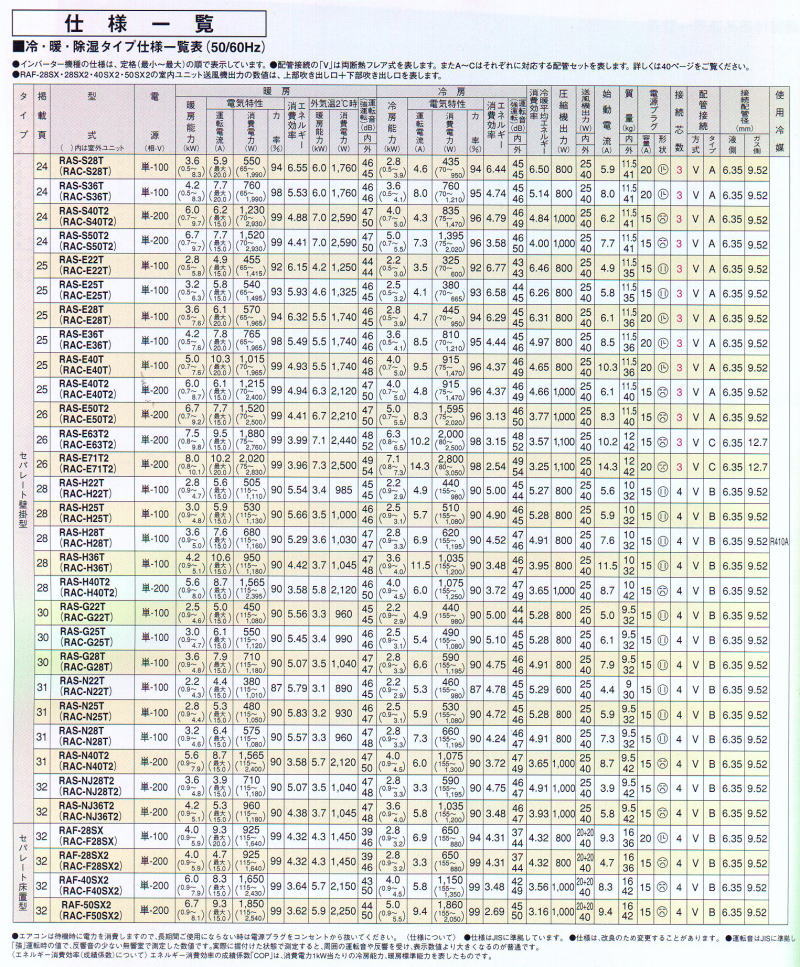Screen dimensions: 800x967
Task: Click the 6.55 heating efficiency value
Action: 297,168
